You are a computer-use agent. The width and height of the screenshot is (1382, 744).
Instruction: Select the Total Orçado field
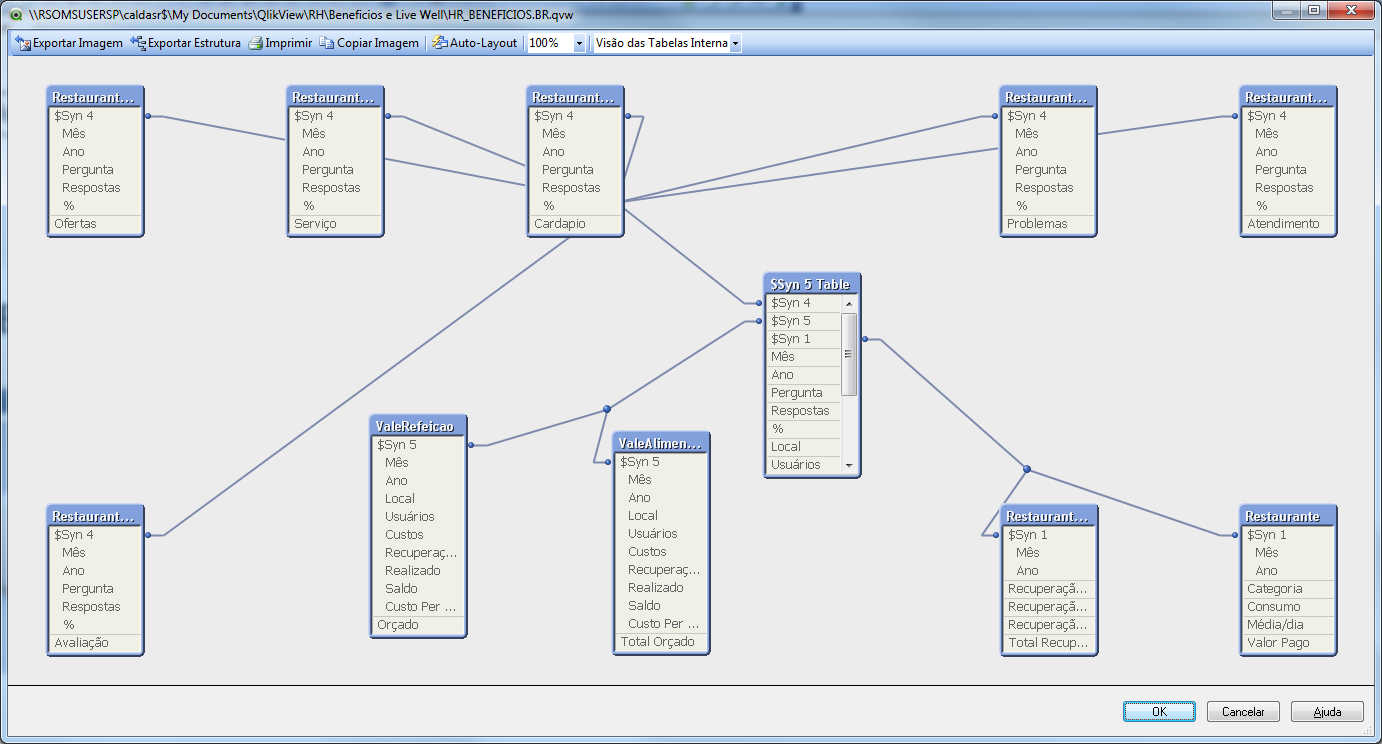tap(658, 642)
